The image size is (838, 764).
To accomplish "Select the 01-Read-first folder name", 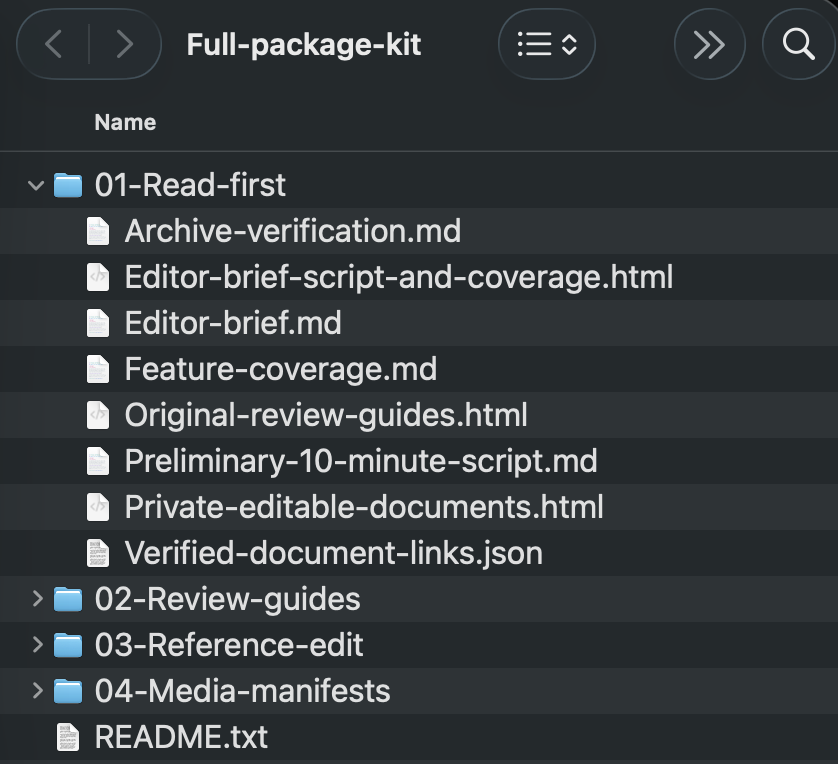I will 190,185.
